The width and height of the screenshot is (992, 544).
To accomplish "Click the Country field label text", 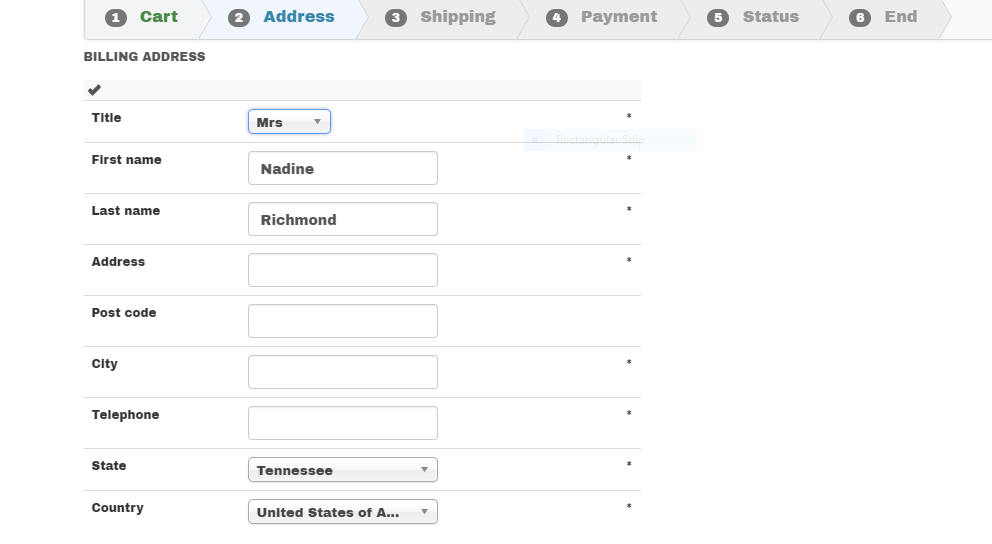I will 117,508.
